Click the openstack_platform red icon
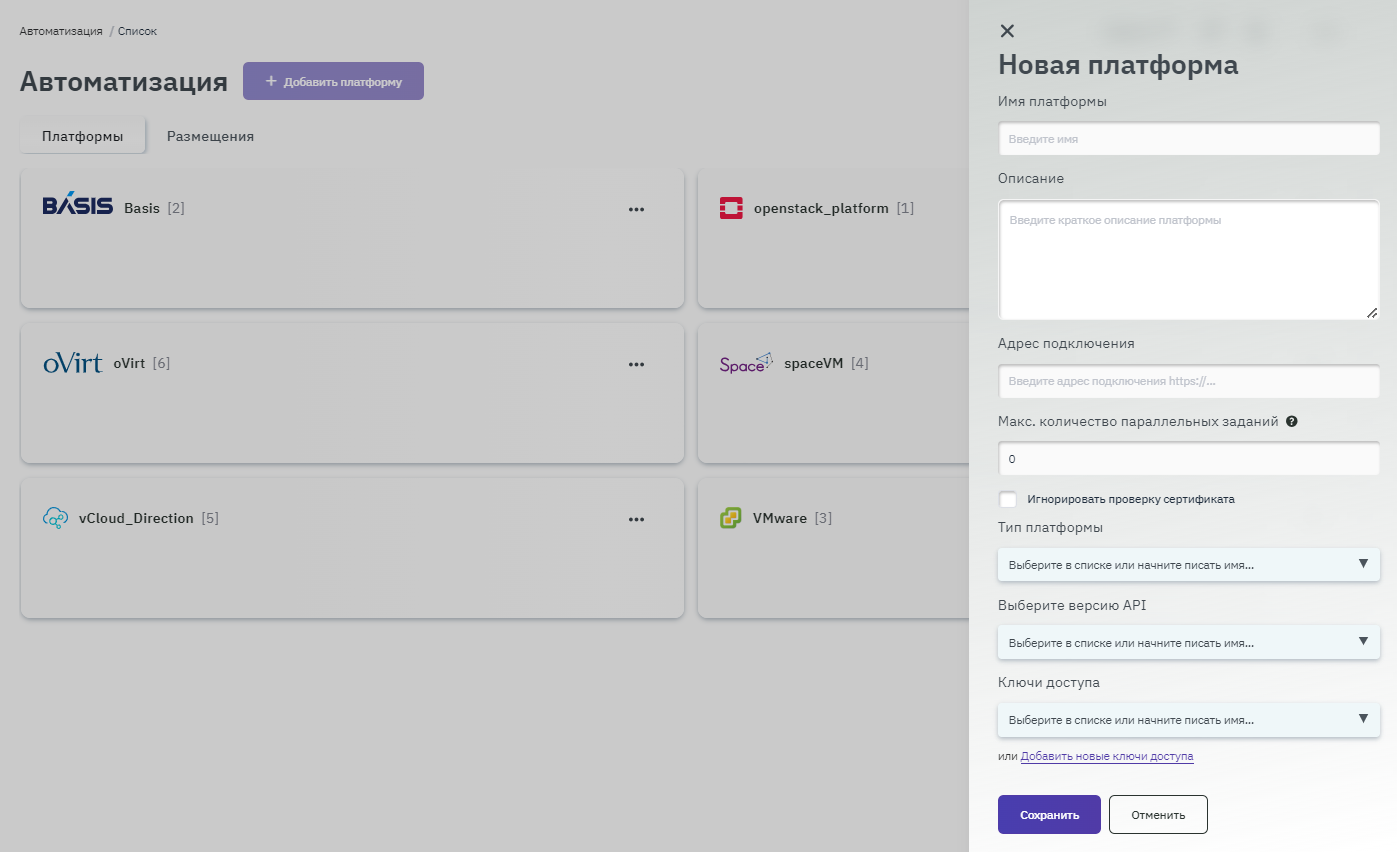1397x852 pixels. pyautogui.click(x=731, y=208)
